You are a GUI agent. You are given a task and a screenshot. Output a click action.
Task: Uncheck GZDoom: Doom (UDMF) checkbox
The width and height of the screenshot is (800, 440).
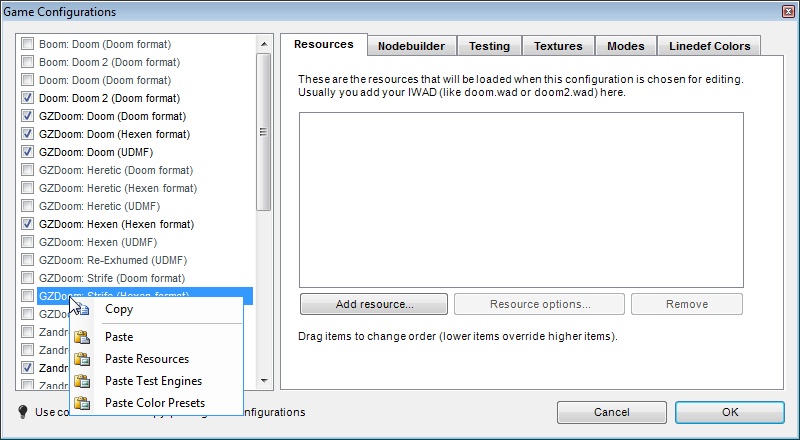[x=28, y=152]
